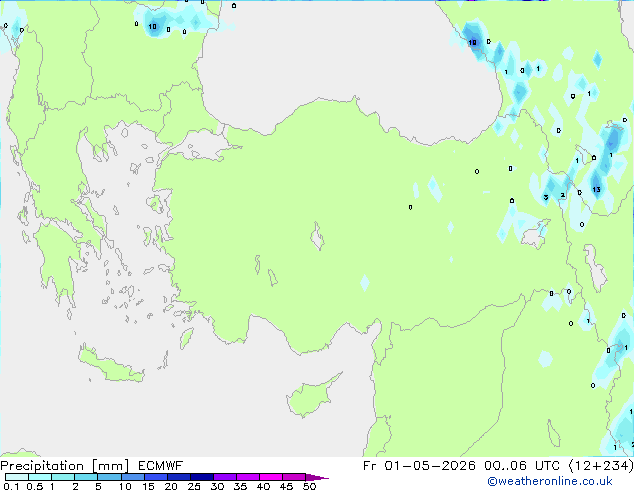Pick the 40–45 mm magenta legend swatch
The height and width of the screenshot is (490, 634).
tap(271, 477)
